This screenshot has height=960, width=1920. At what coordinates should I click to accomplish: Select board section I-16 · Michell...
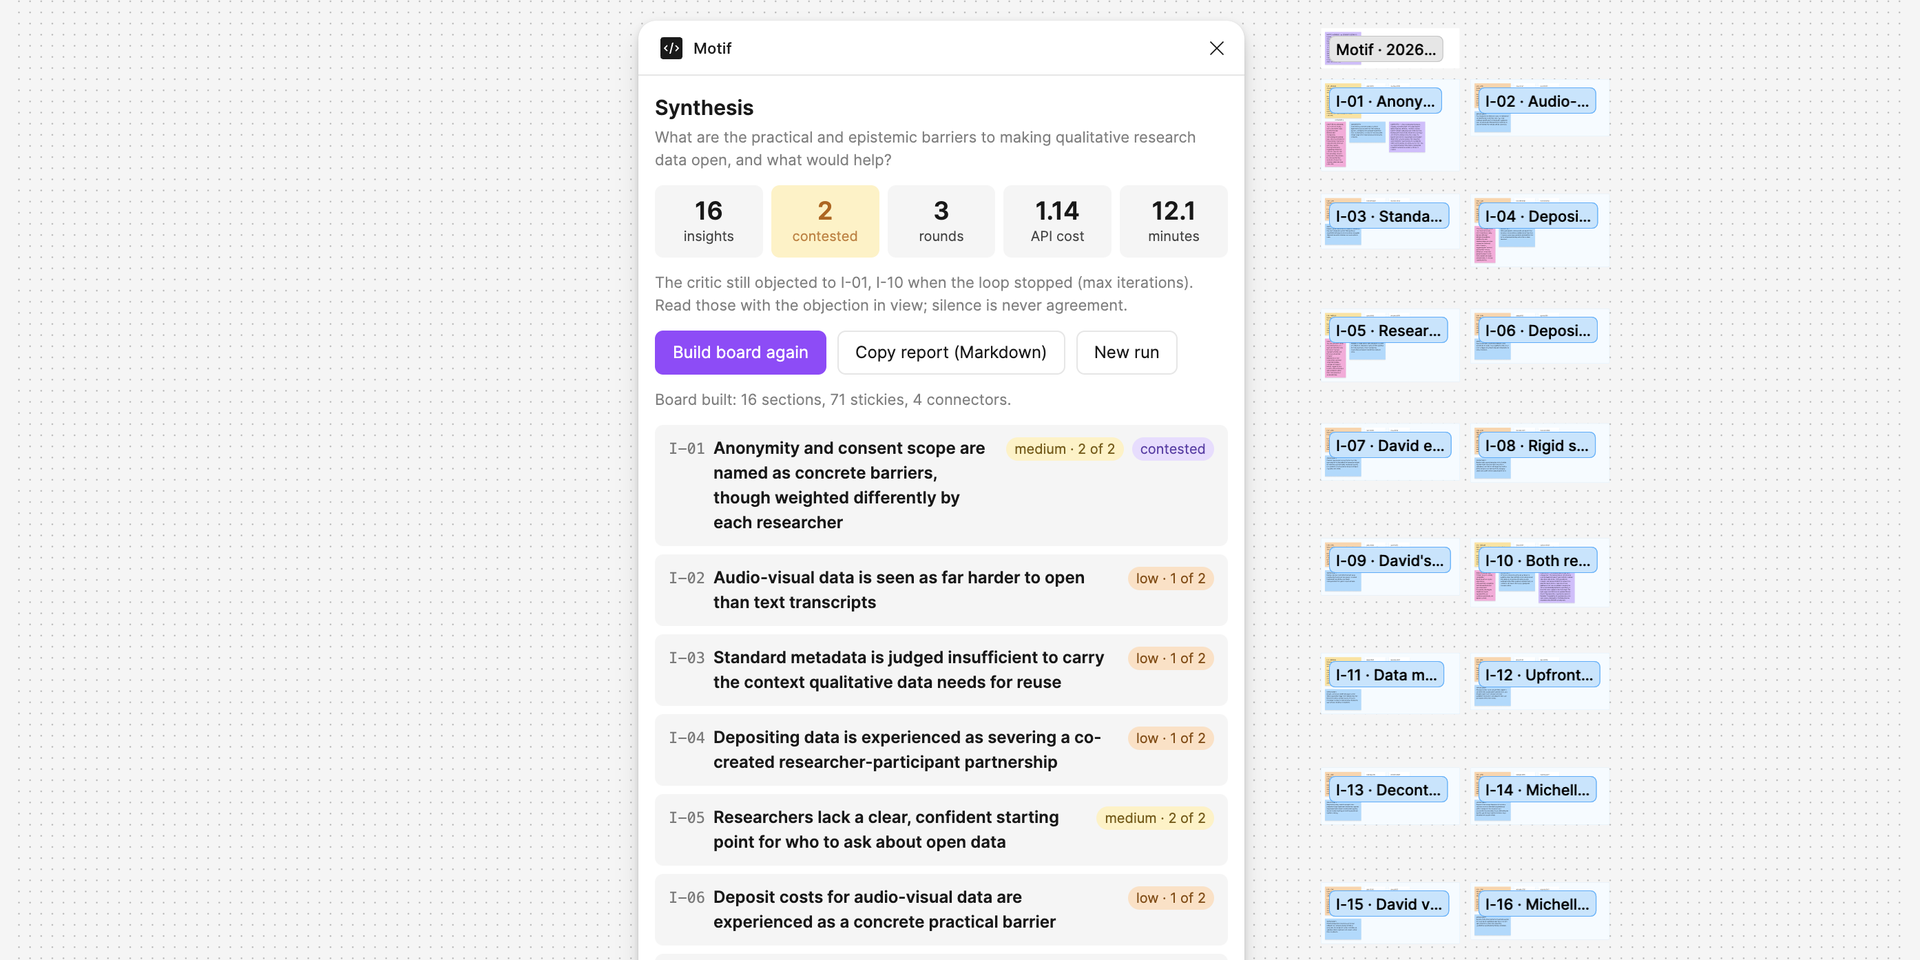[x=1537, y=904]
